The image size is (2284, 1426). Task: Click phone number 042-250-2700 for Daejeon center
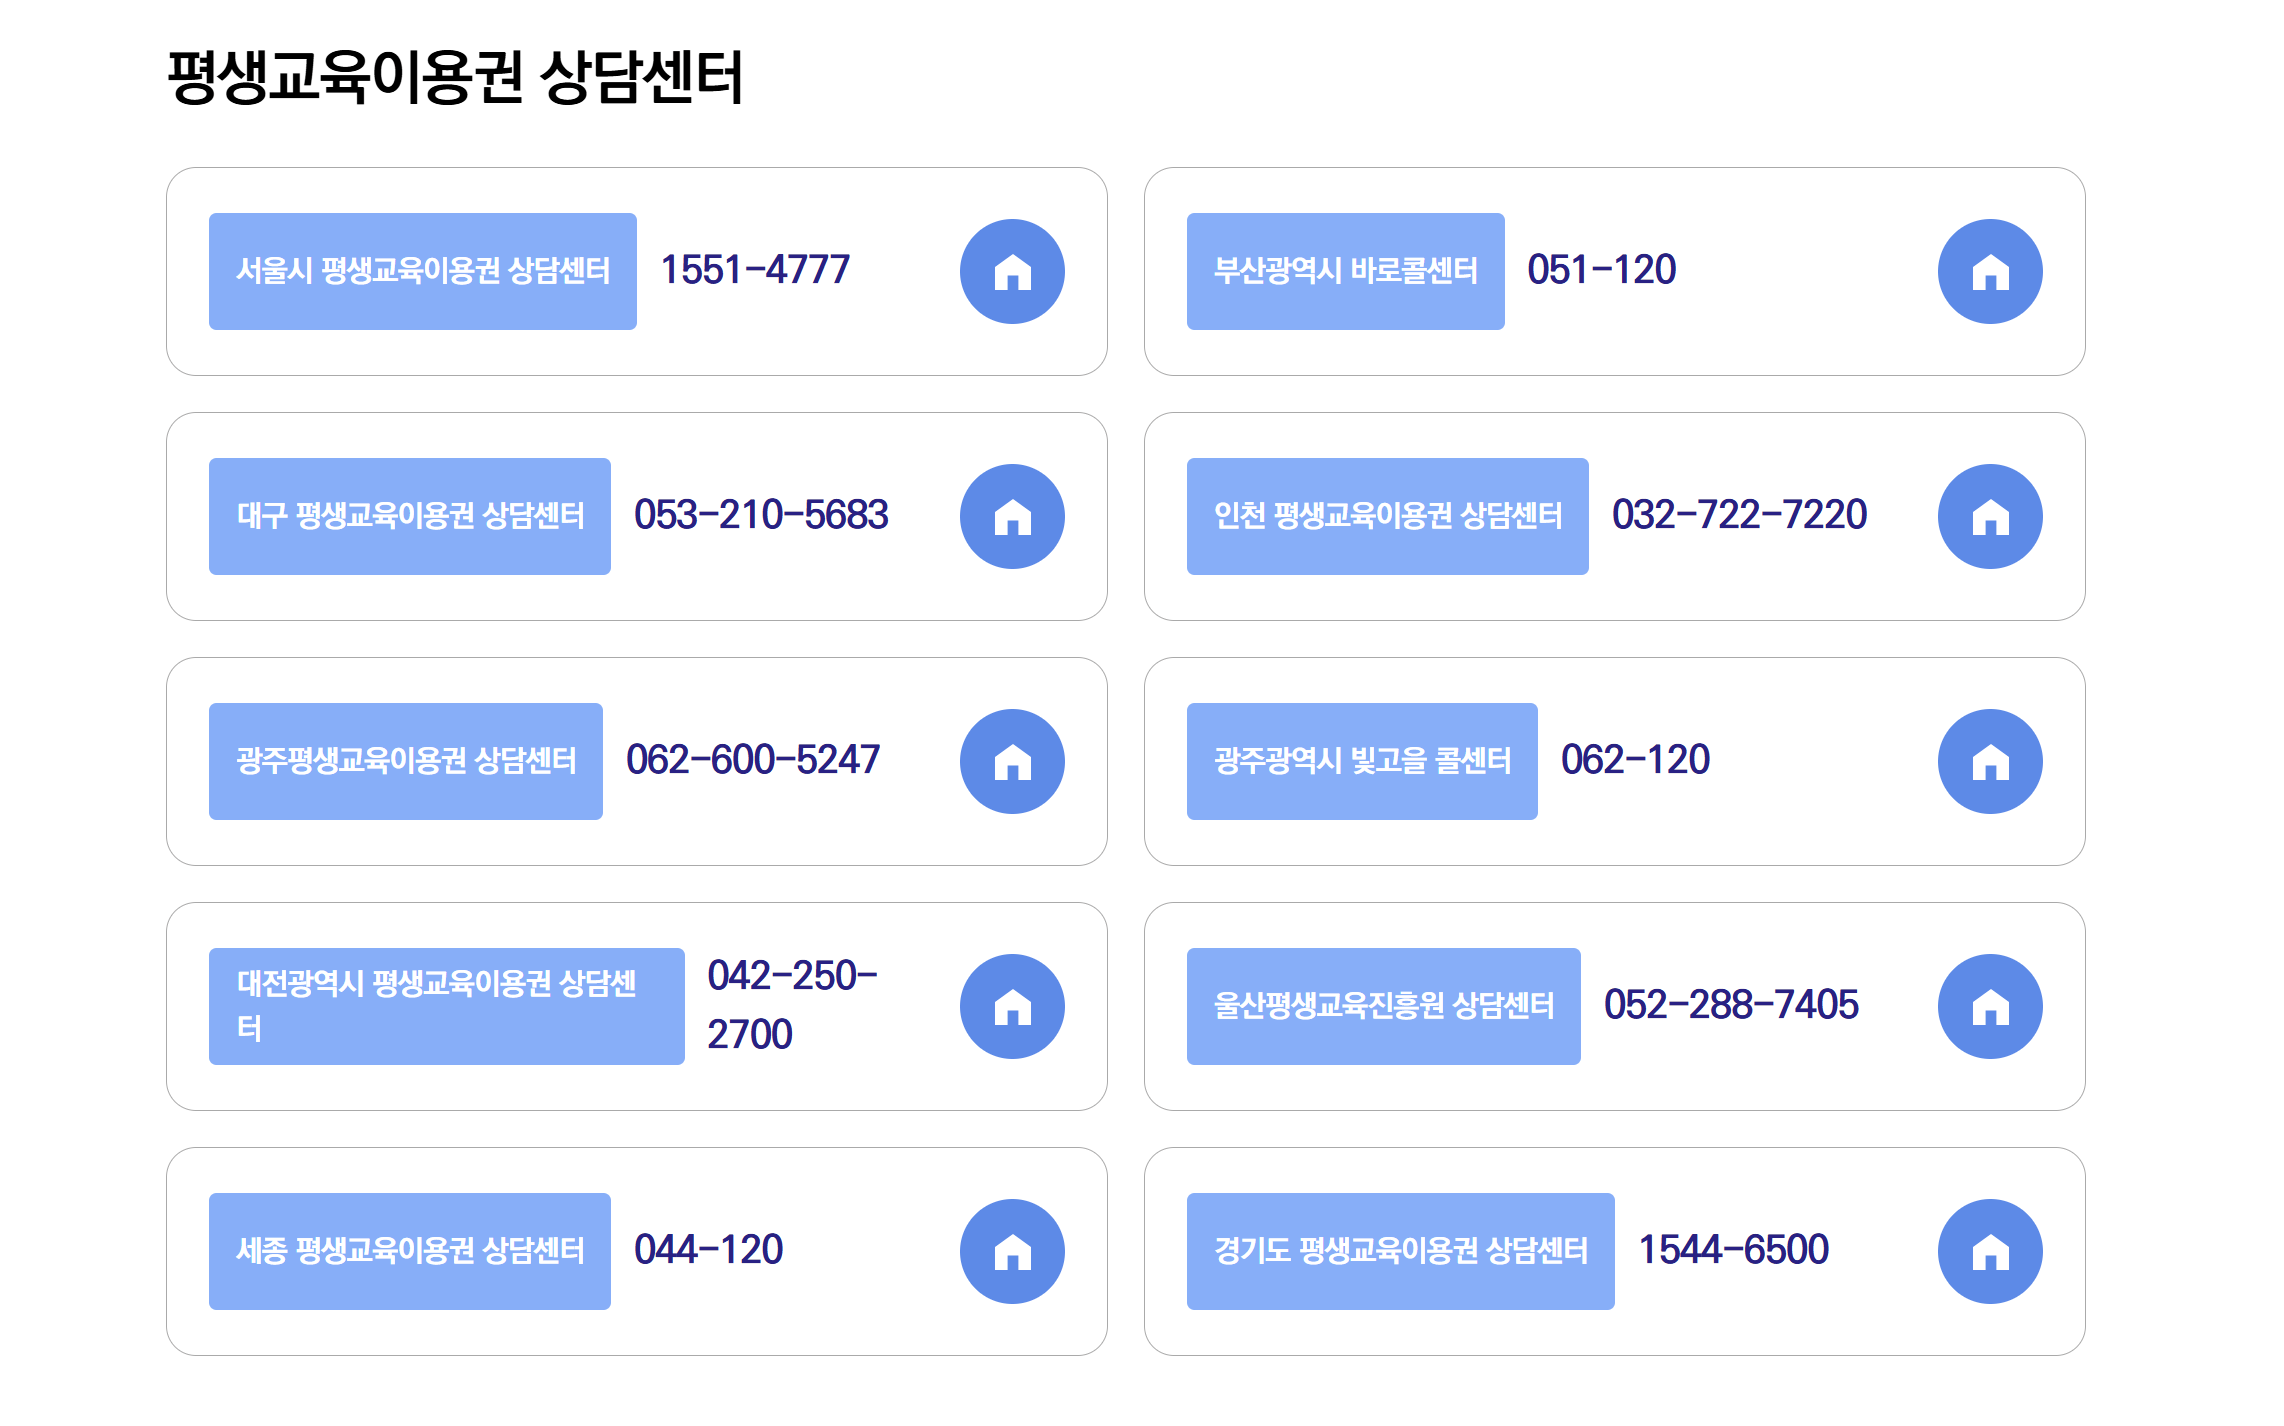click(791, 1006)
